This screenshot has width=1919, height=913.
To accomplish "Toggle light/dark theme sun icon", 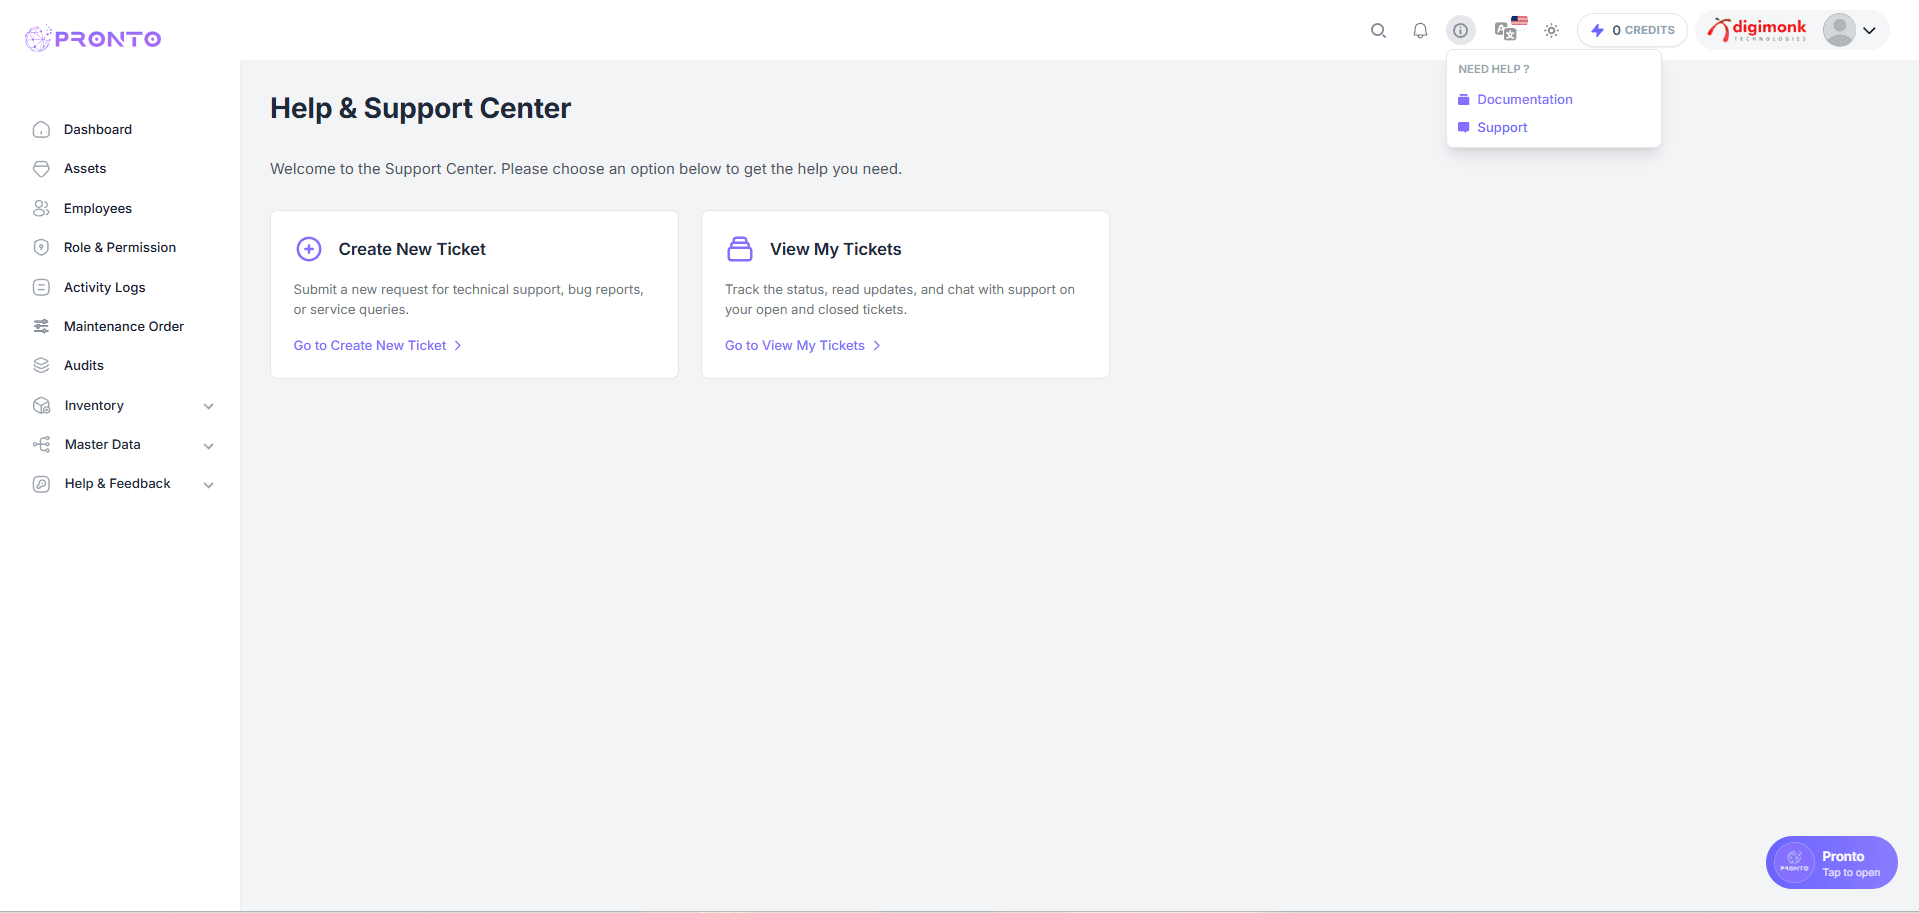I will click(1551, 31).
